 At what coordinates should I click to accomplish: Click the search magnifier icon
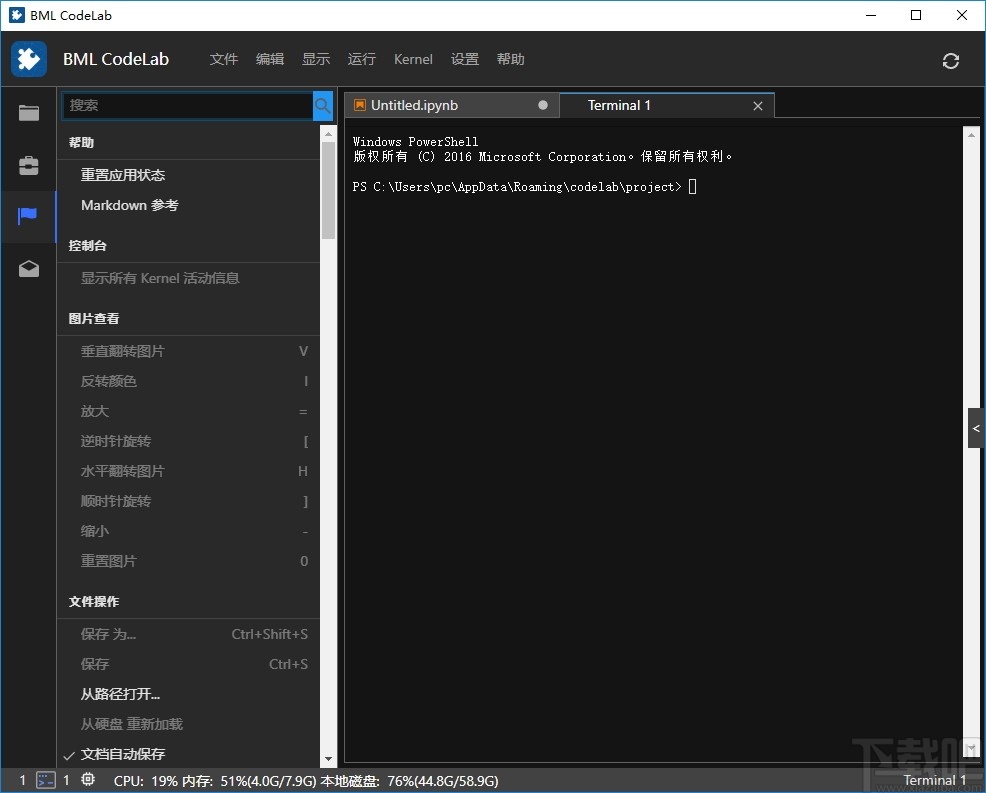321,105
